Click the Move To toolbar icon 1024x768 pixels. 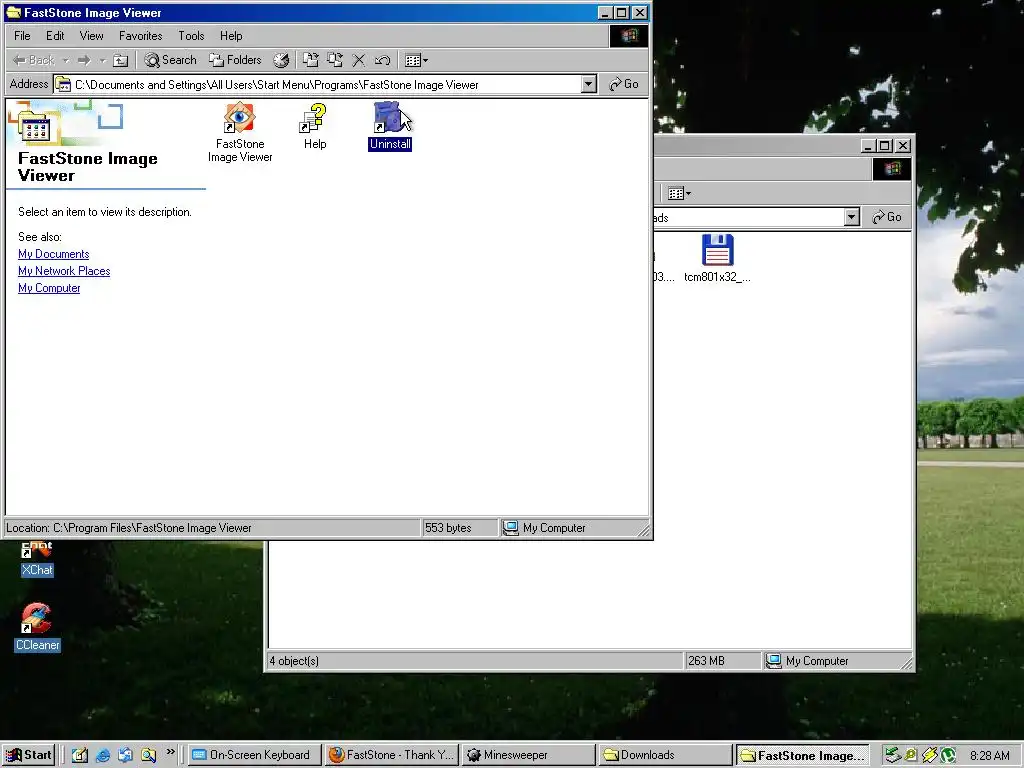click(311, 60)
